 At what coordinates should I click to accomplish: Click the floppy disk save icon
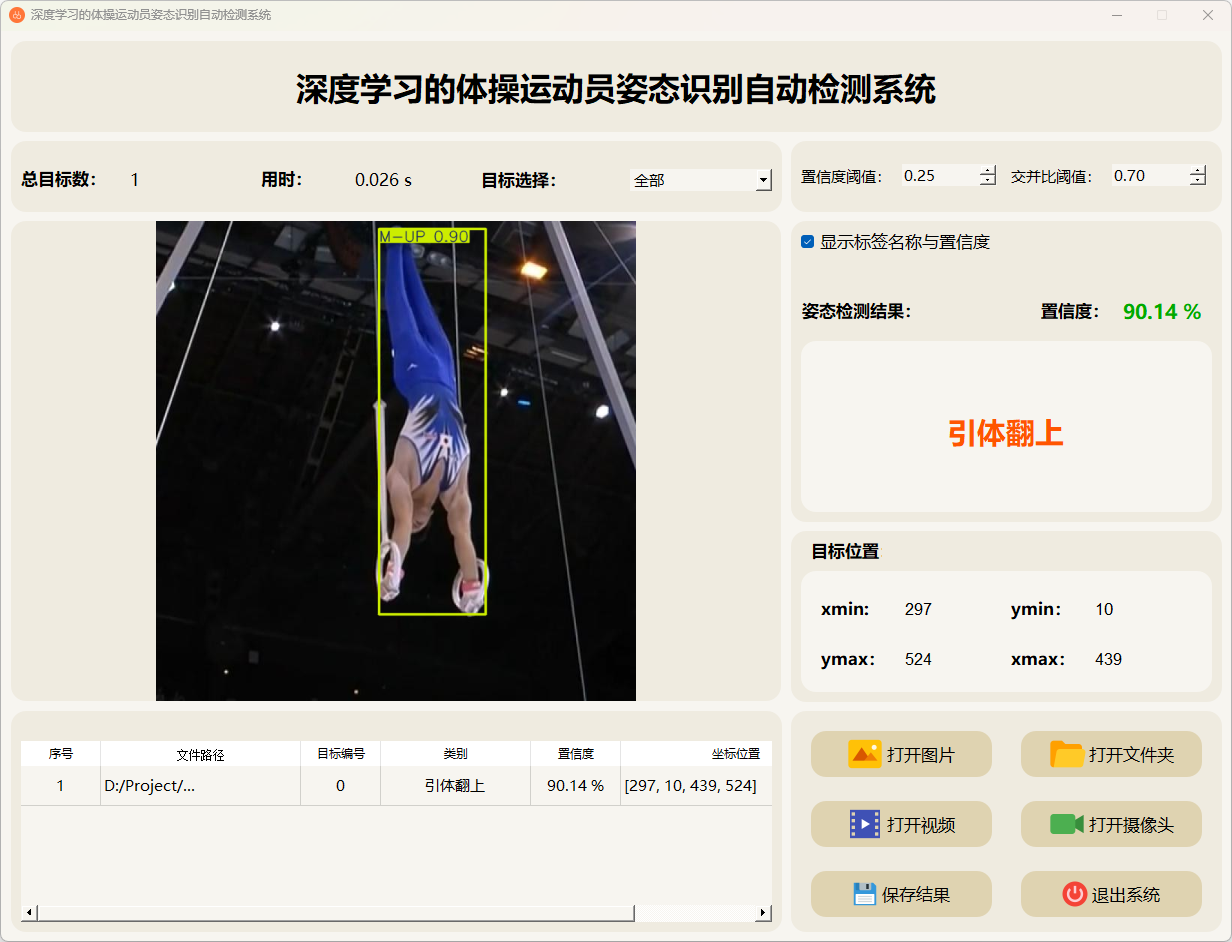(864, 894)
